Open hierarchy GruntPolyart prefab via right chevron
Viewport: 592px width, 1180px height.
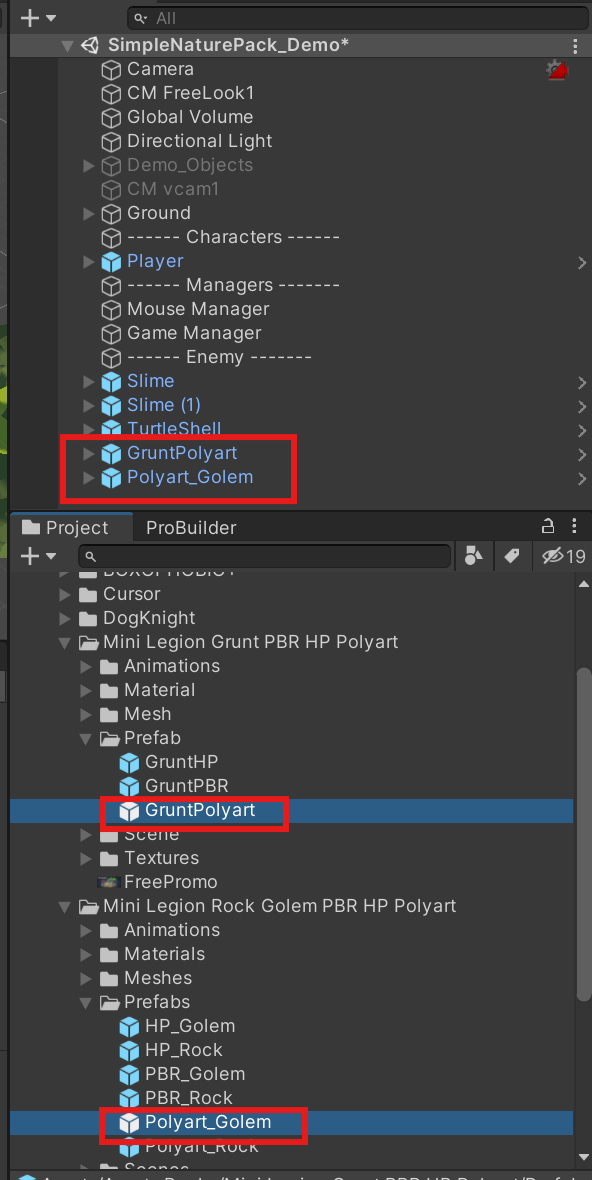(581, 455)
